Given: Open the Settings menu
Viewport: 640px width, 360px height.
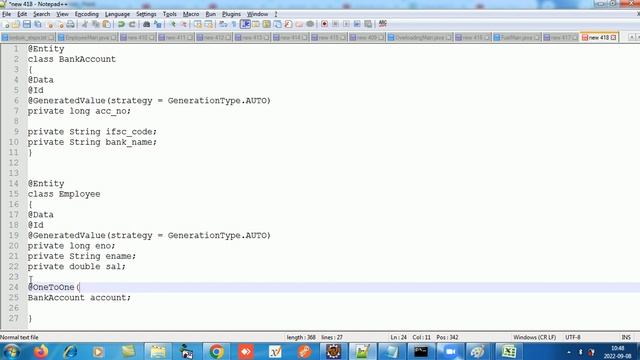Looking at the screenshot, I should point(146,14).
